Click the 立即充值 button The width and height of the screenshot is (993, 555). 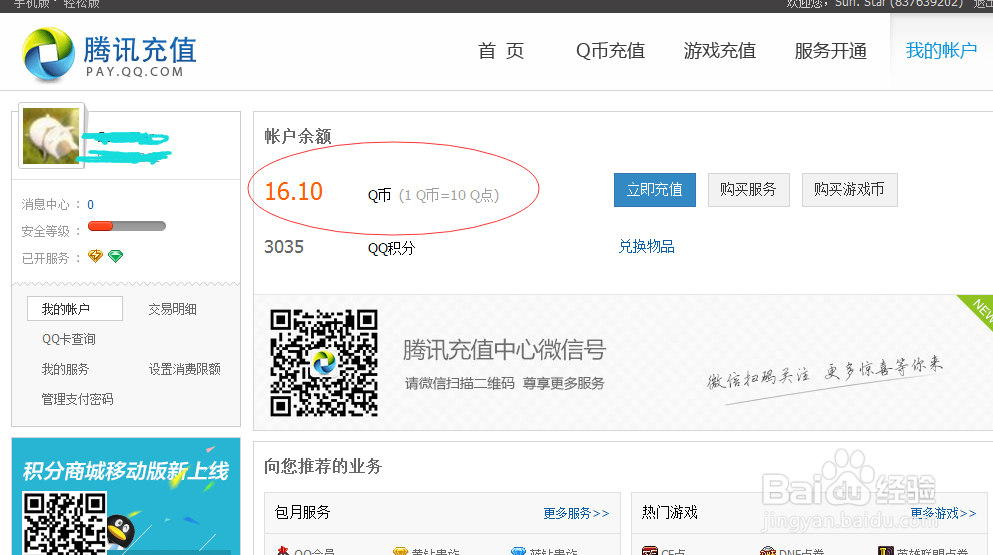pyautogui.click(x=655, y=189)
